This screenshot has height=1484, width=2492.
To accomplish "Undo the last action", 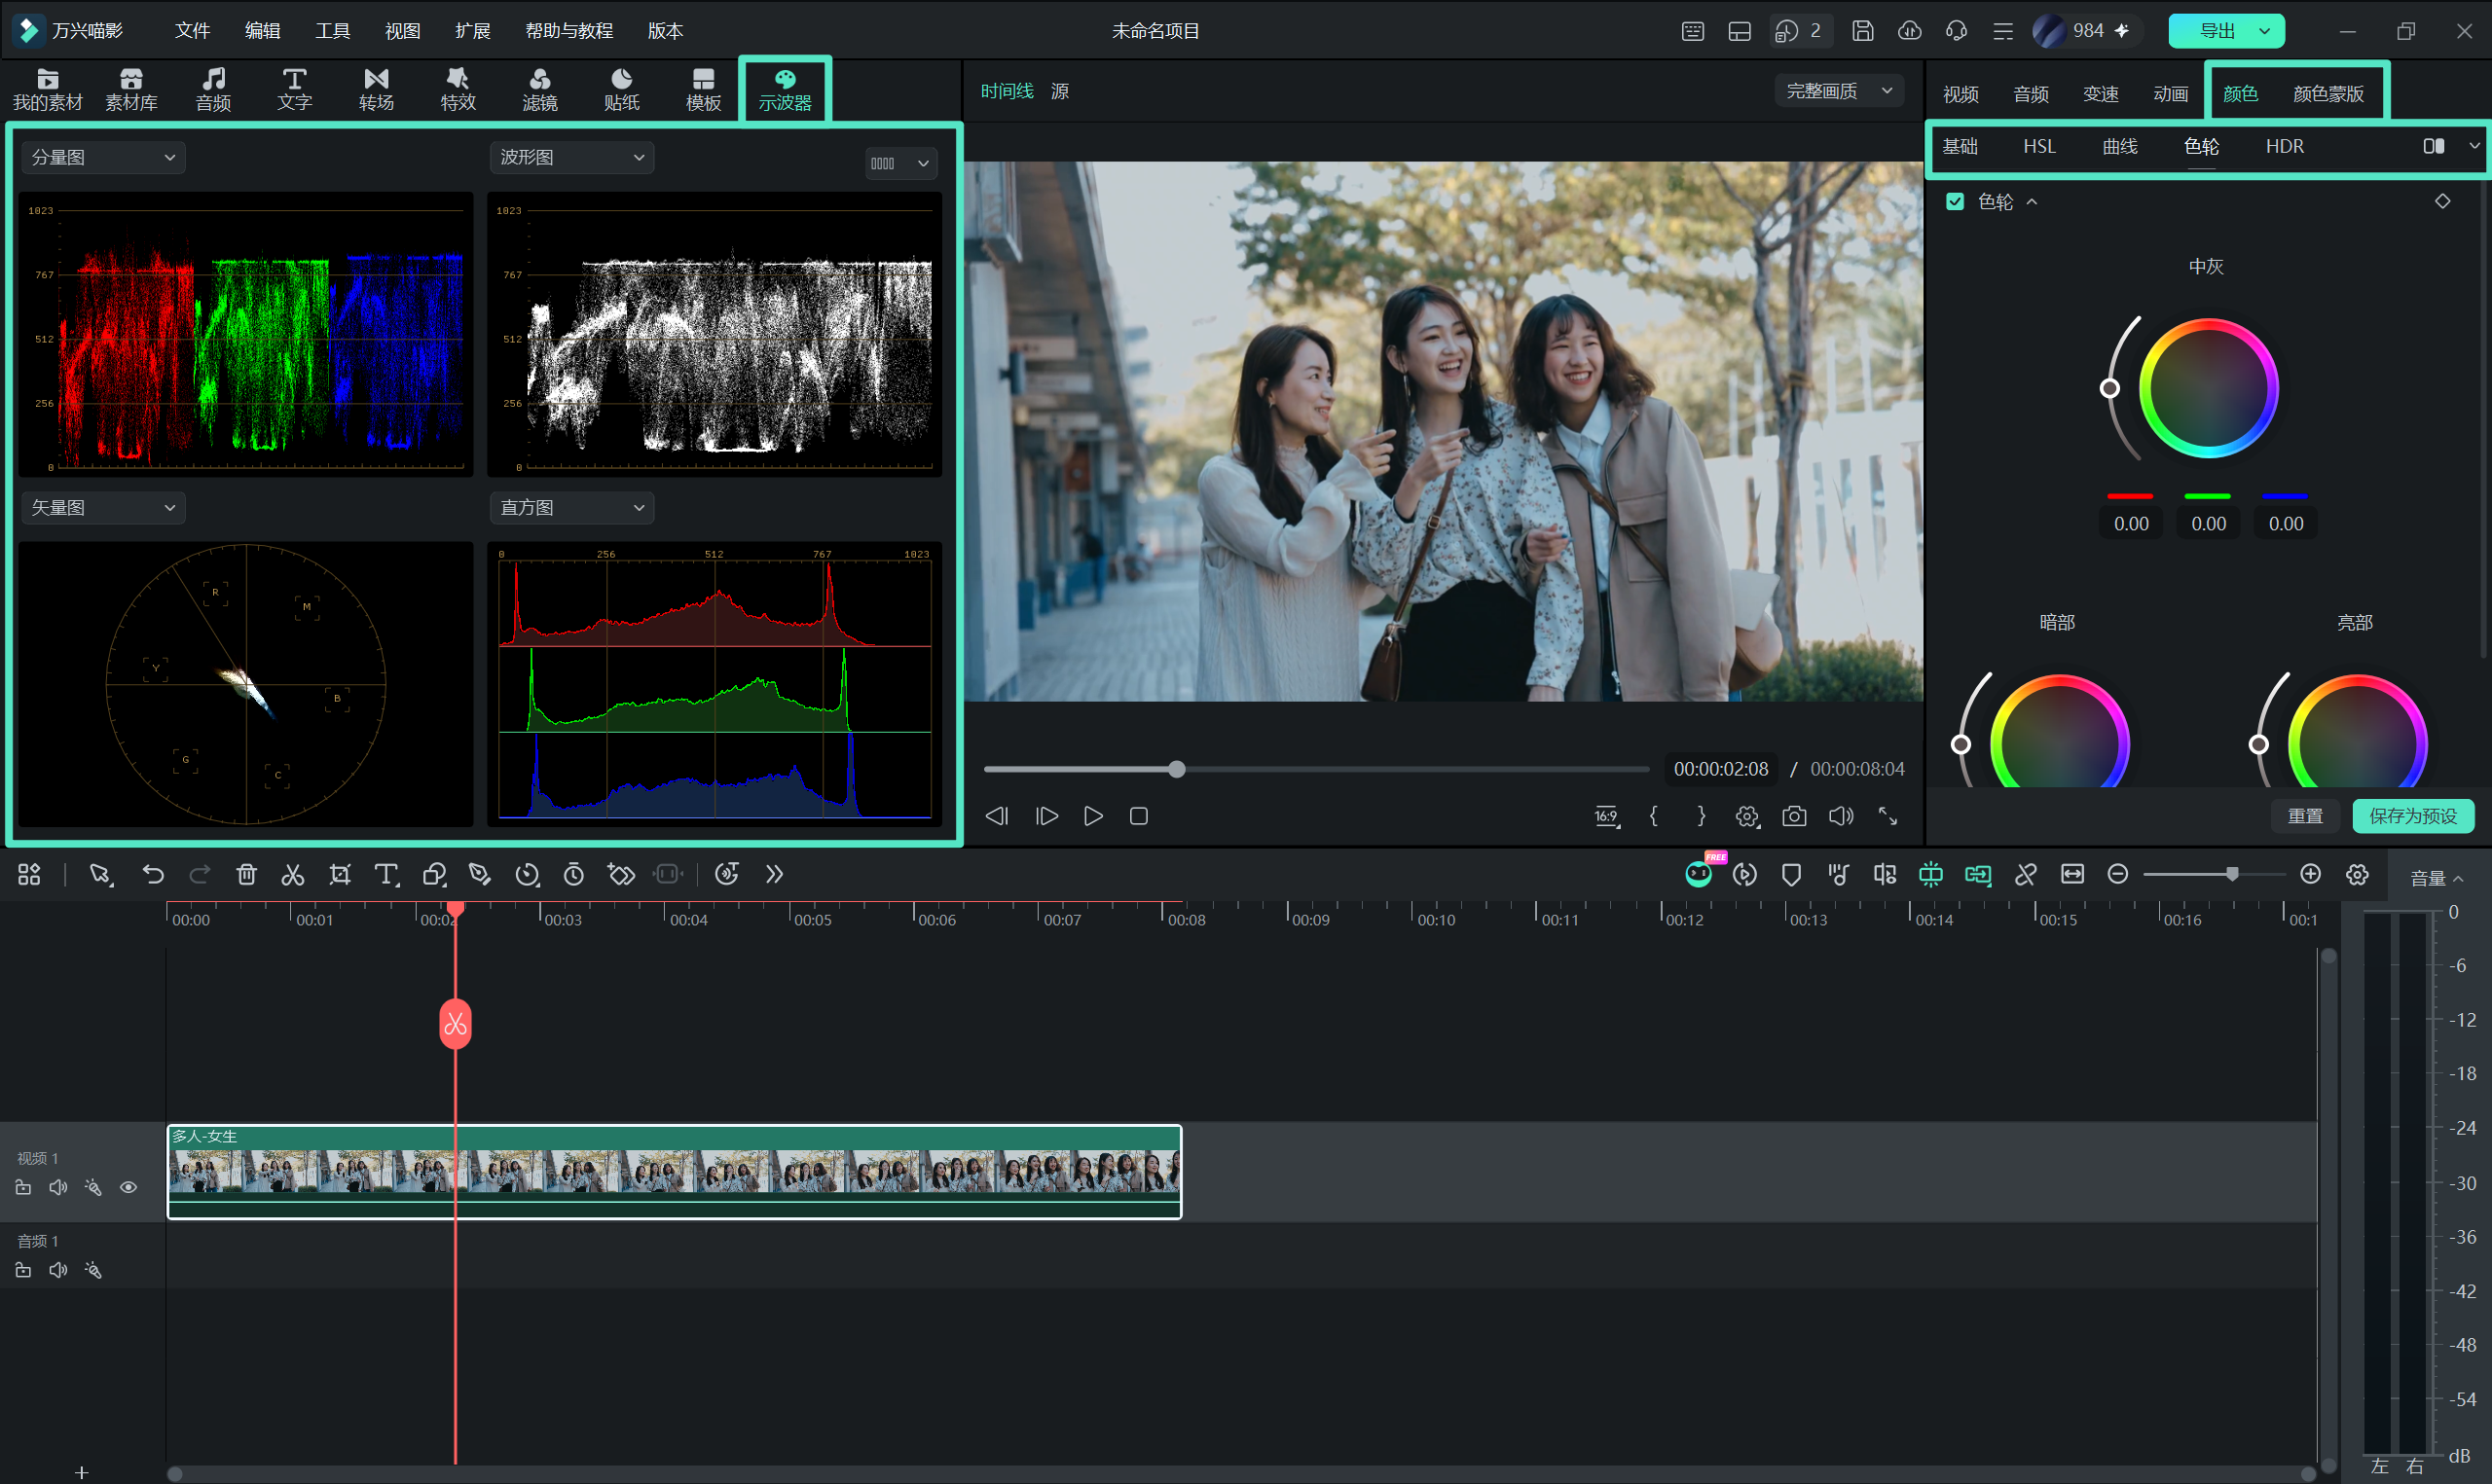I will pos(153,875).
